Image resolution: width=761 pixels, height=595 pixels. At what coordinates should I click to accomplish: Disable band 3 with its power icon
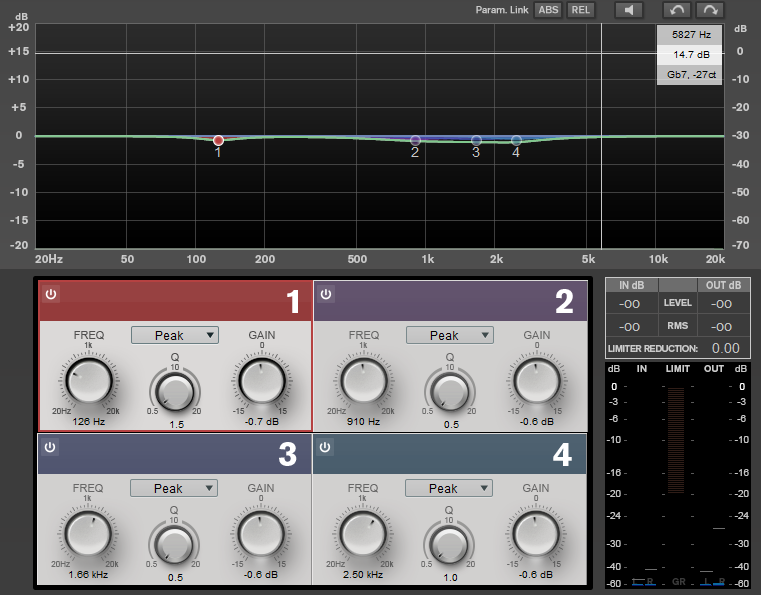(50, 447)
